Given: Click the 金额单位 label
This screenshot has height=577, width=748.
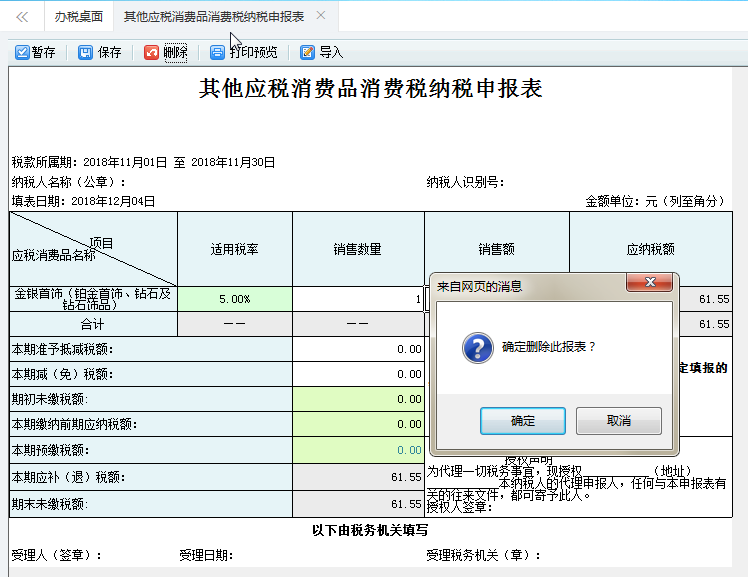Looking at the screenshot, I should tap(655, 201).
